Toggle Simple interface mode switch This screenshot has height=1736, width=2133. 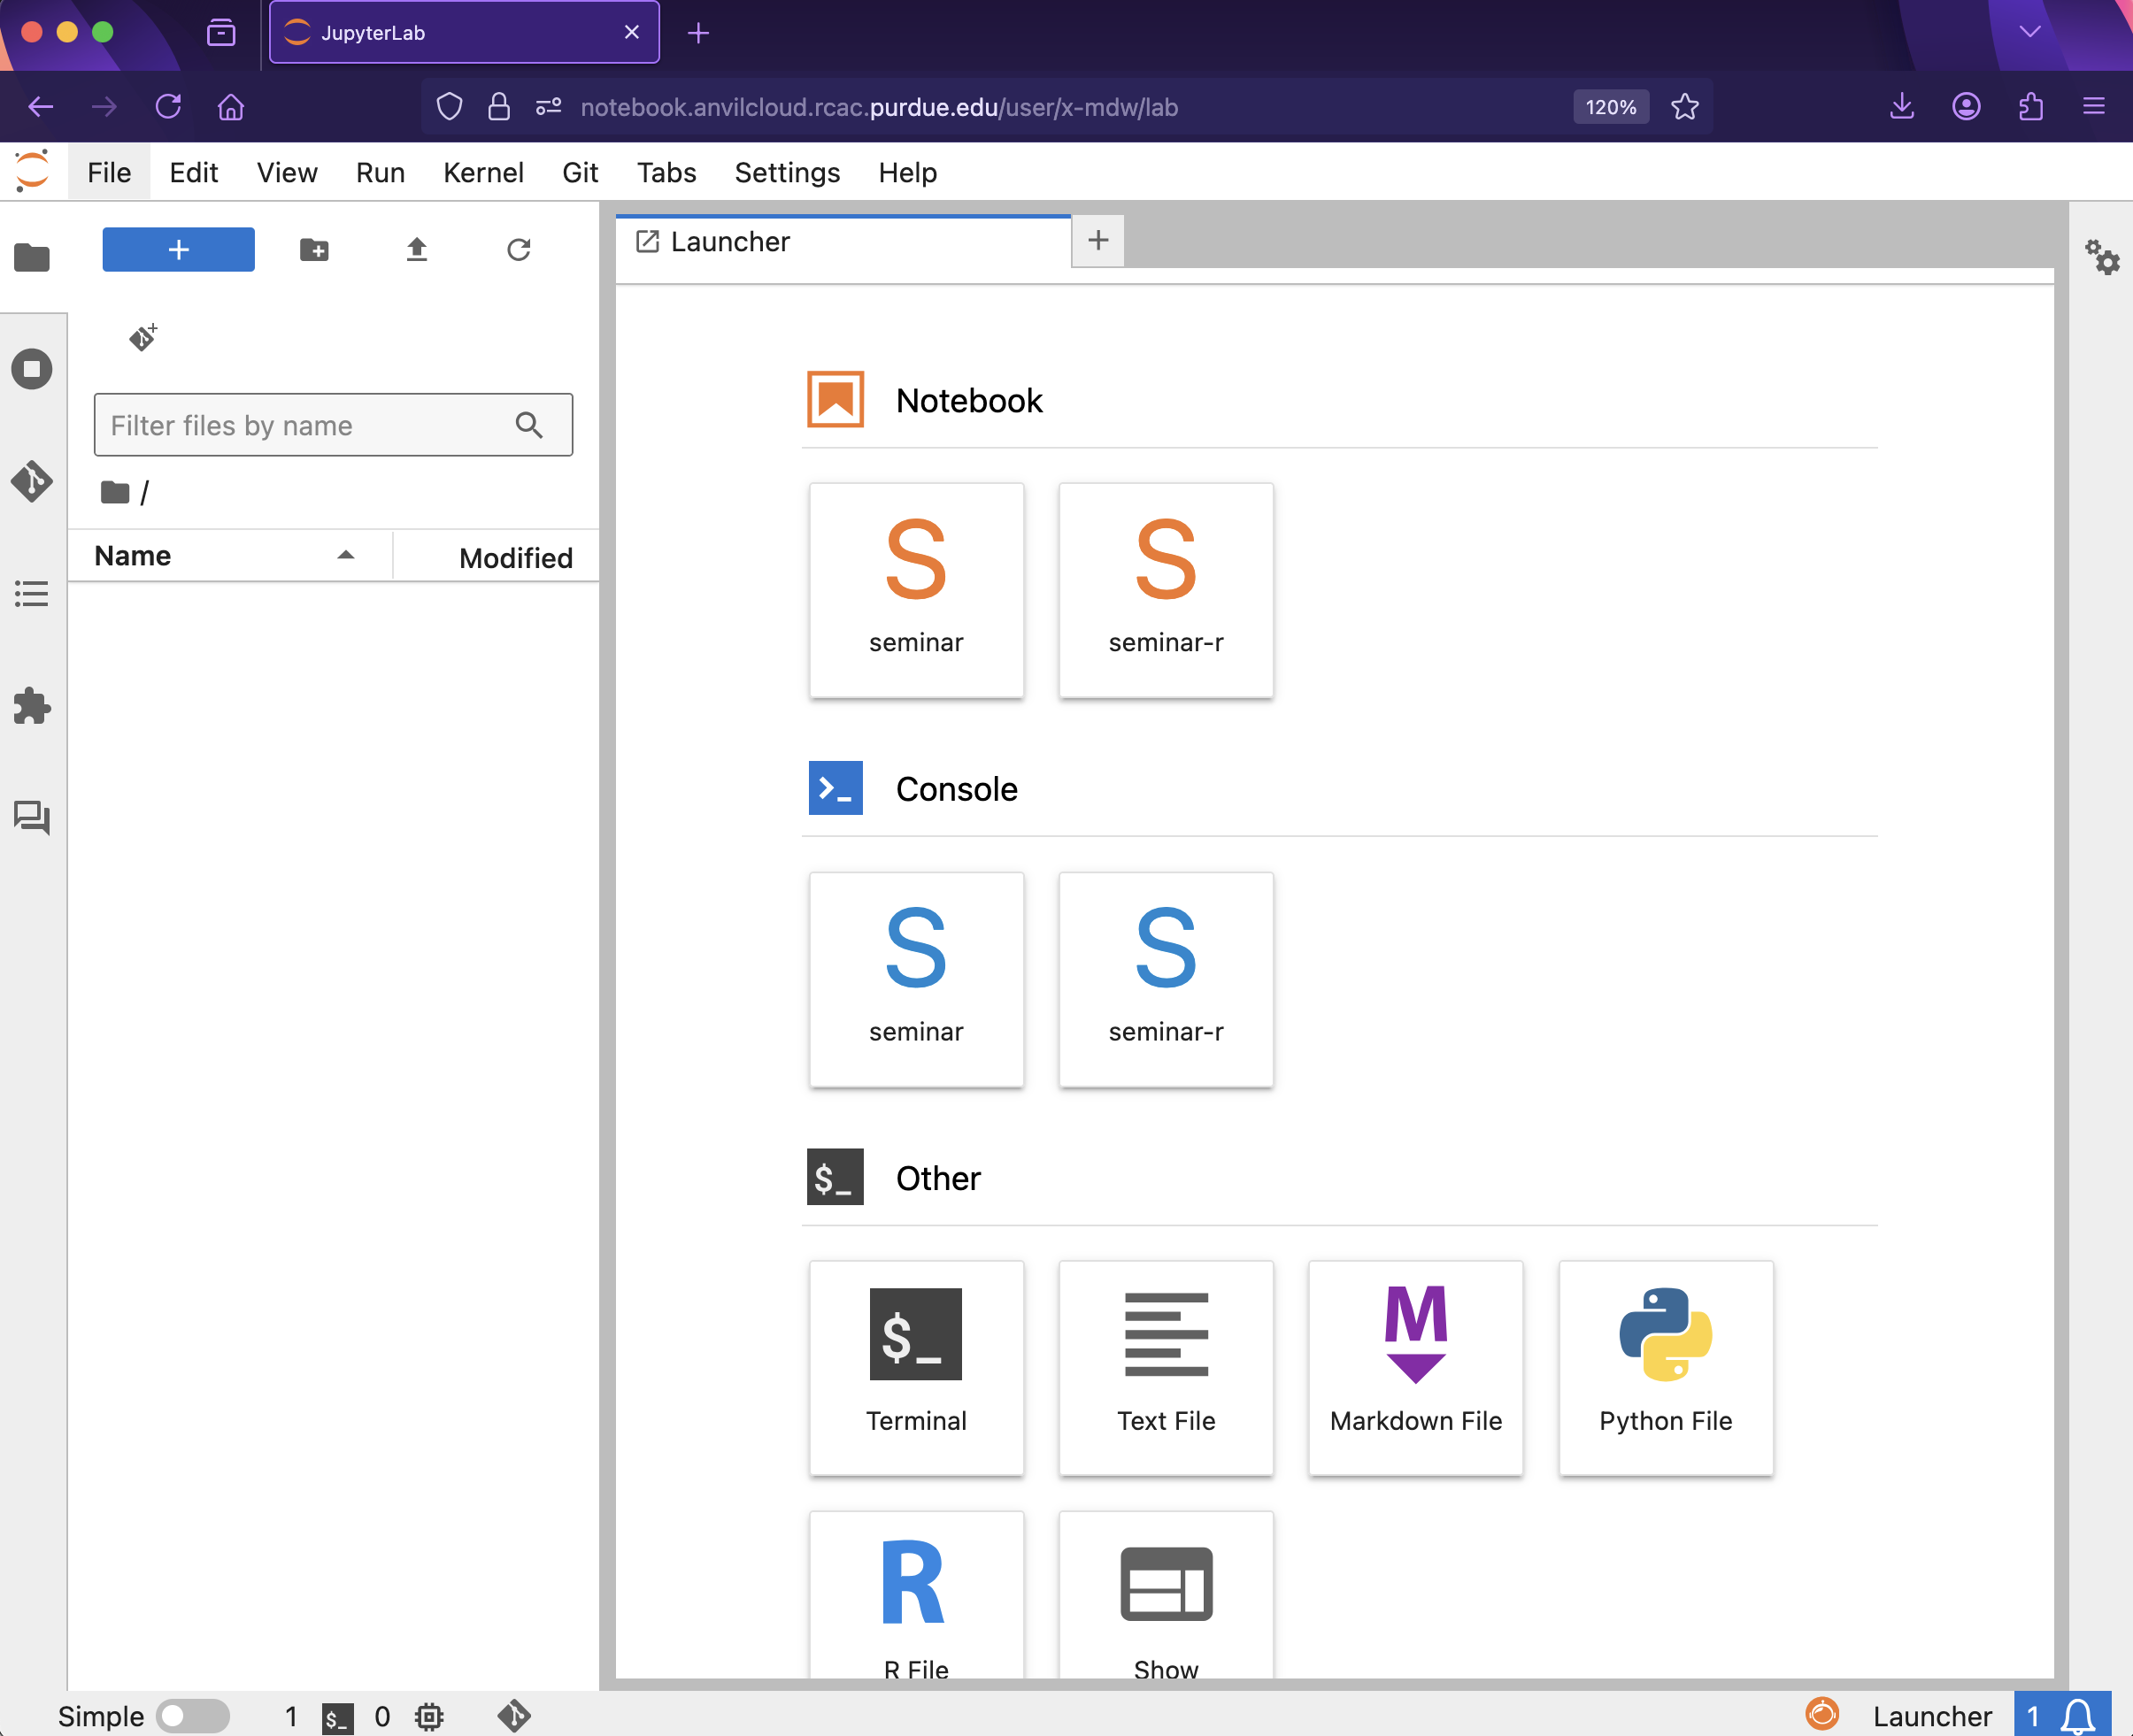(x=196, y=1714)
